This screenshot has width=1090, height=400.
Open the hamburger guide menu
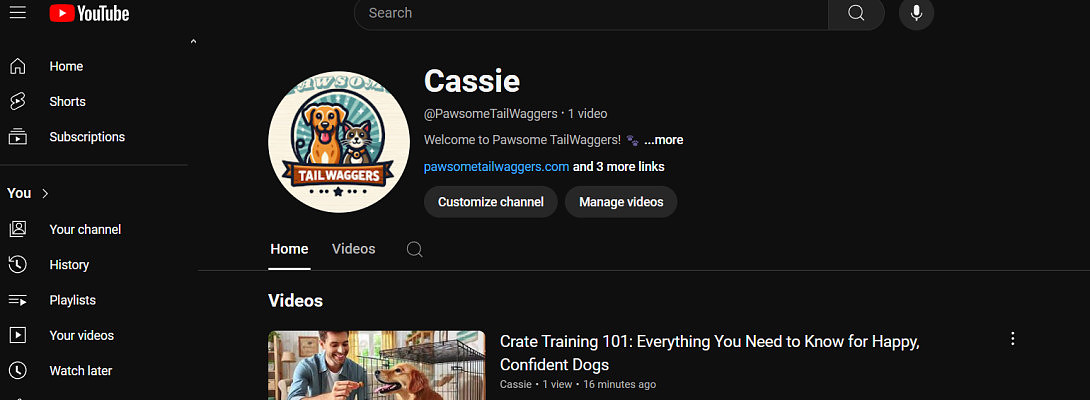pos(17,13)
